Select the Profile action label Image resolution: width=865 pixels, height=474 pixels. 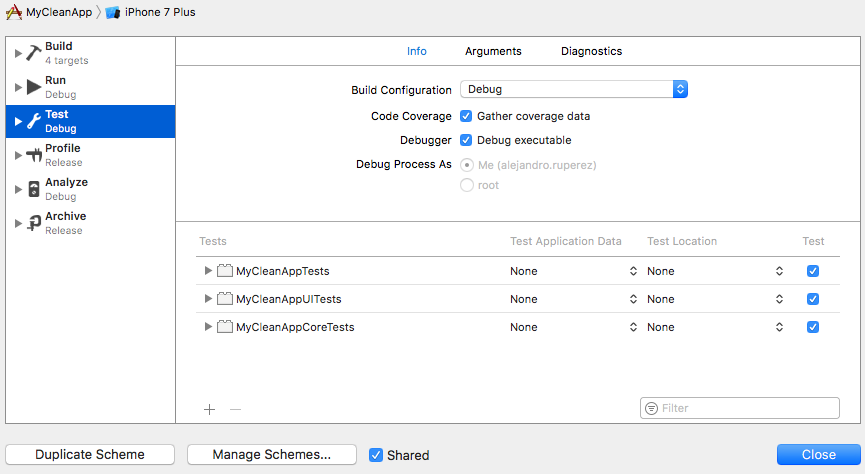tap(63, 148)
